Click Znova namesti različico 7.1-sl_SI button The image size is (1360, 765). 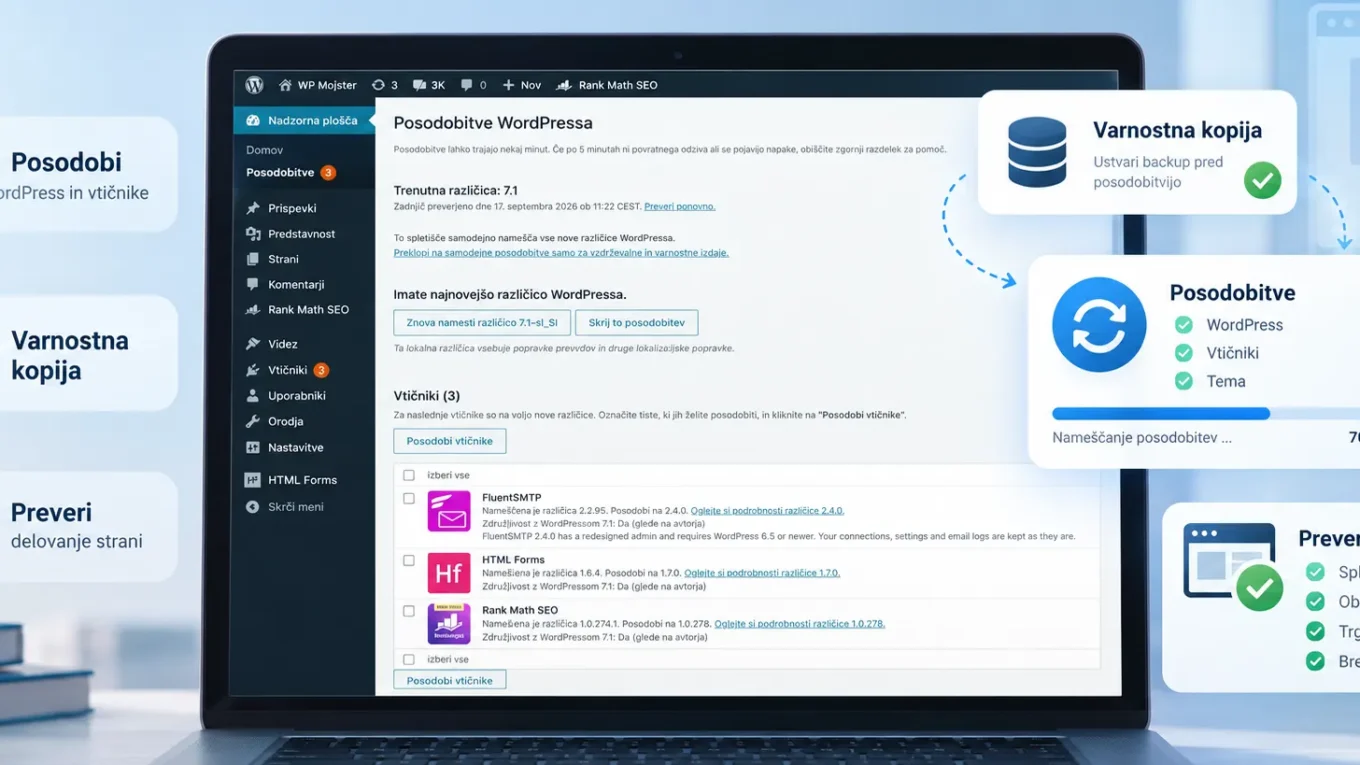(482, 323)
